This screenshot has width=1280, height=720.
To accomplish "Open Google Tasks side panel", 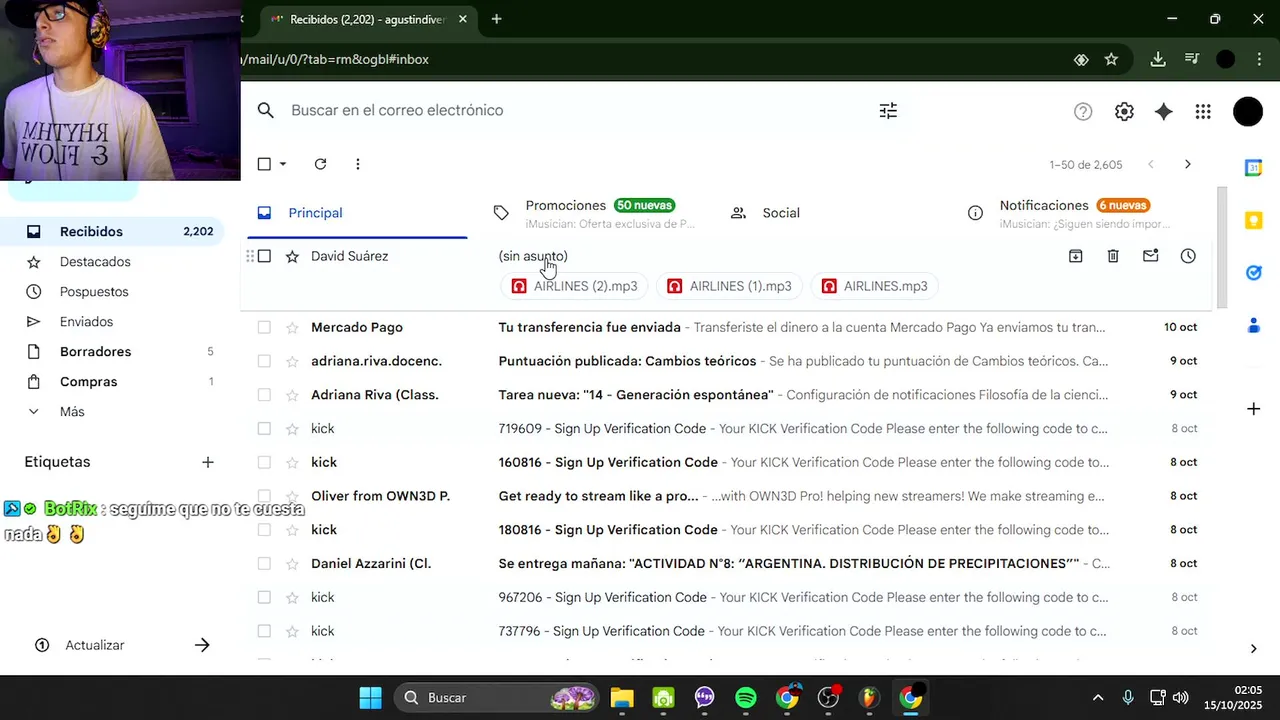I will 1253,272.
